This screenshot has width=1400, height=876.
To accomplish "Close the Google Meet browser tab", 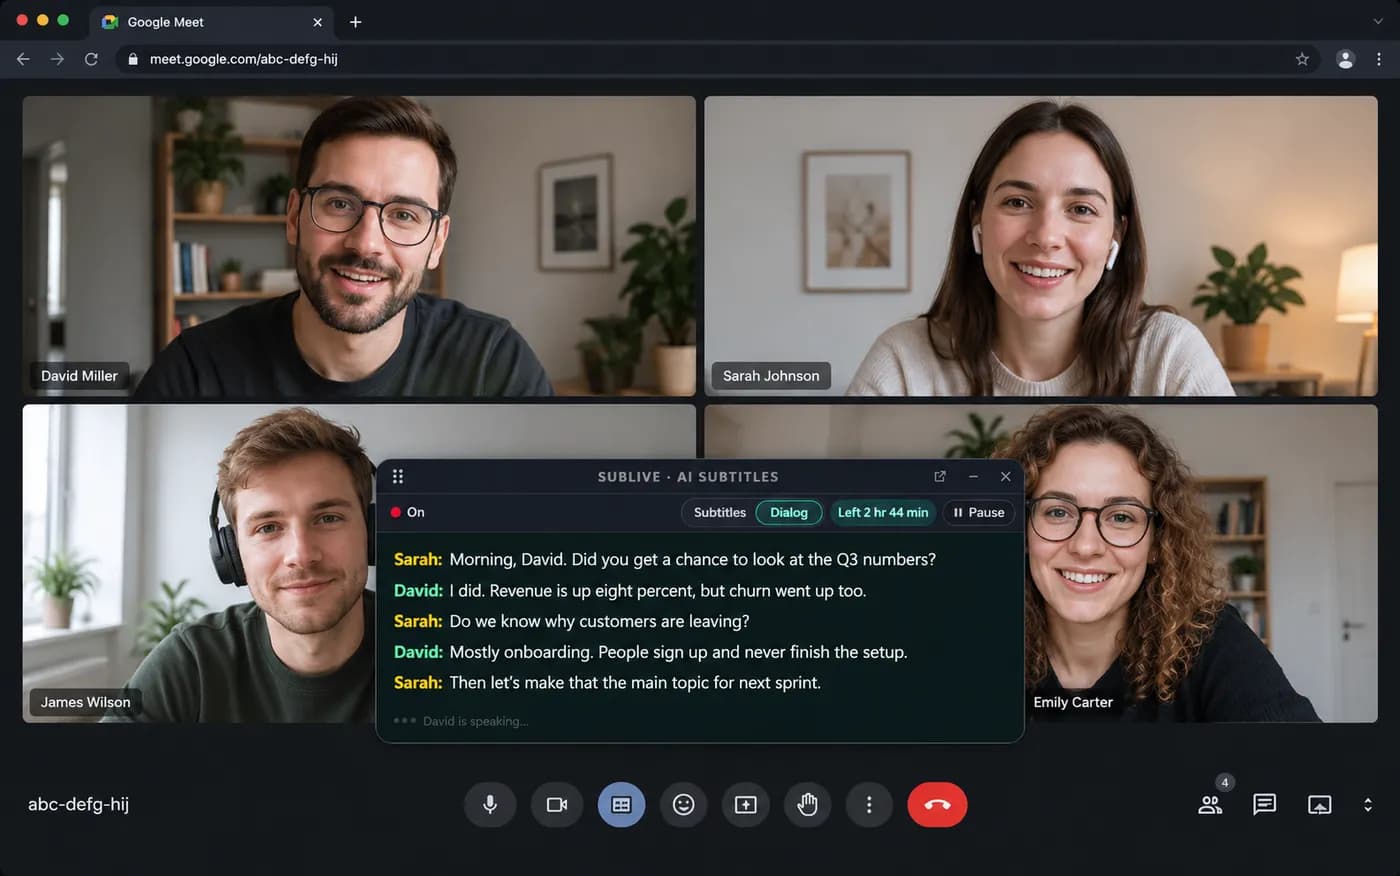I will pyautogui.click(x=318, y=22).
